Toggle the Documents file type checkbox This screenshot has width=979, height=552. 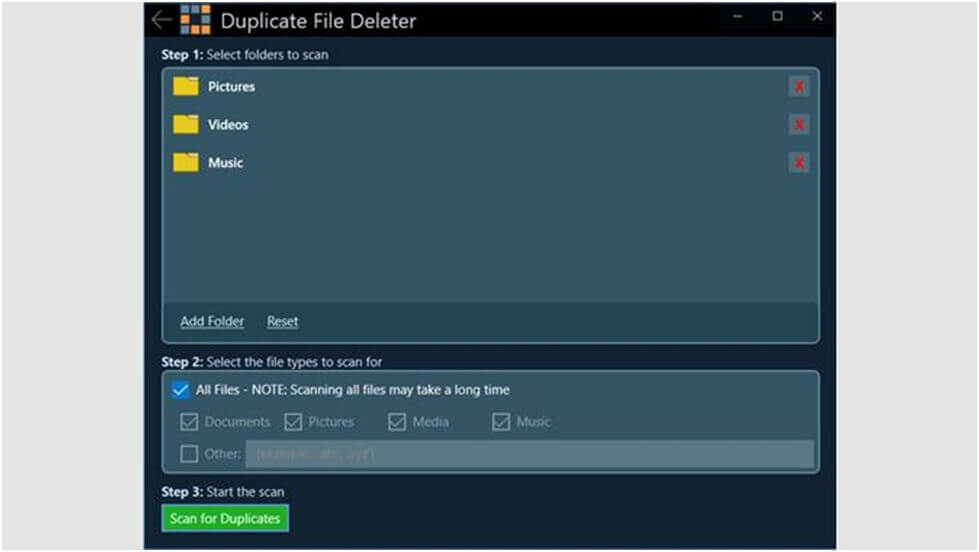[x=189, y=422]
